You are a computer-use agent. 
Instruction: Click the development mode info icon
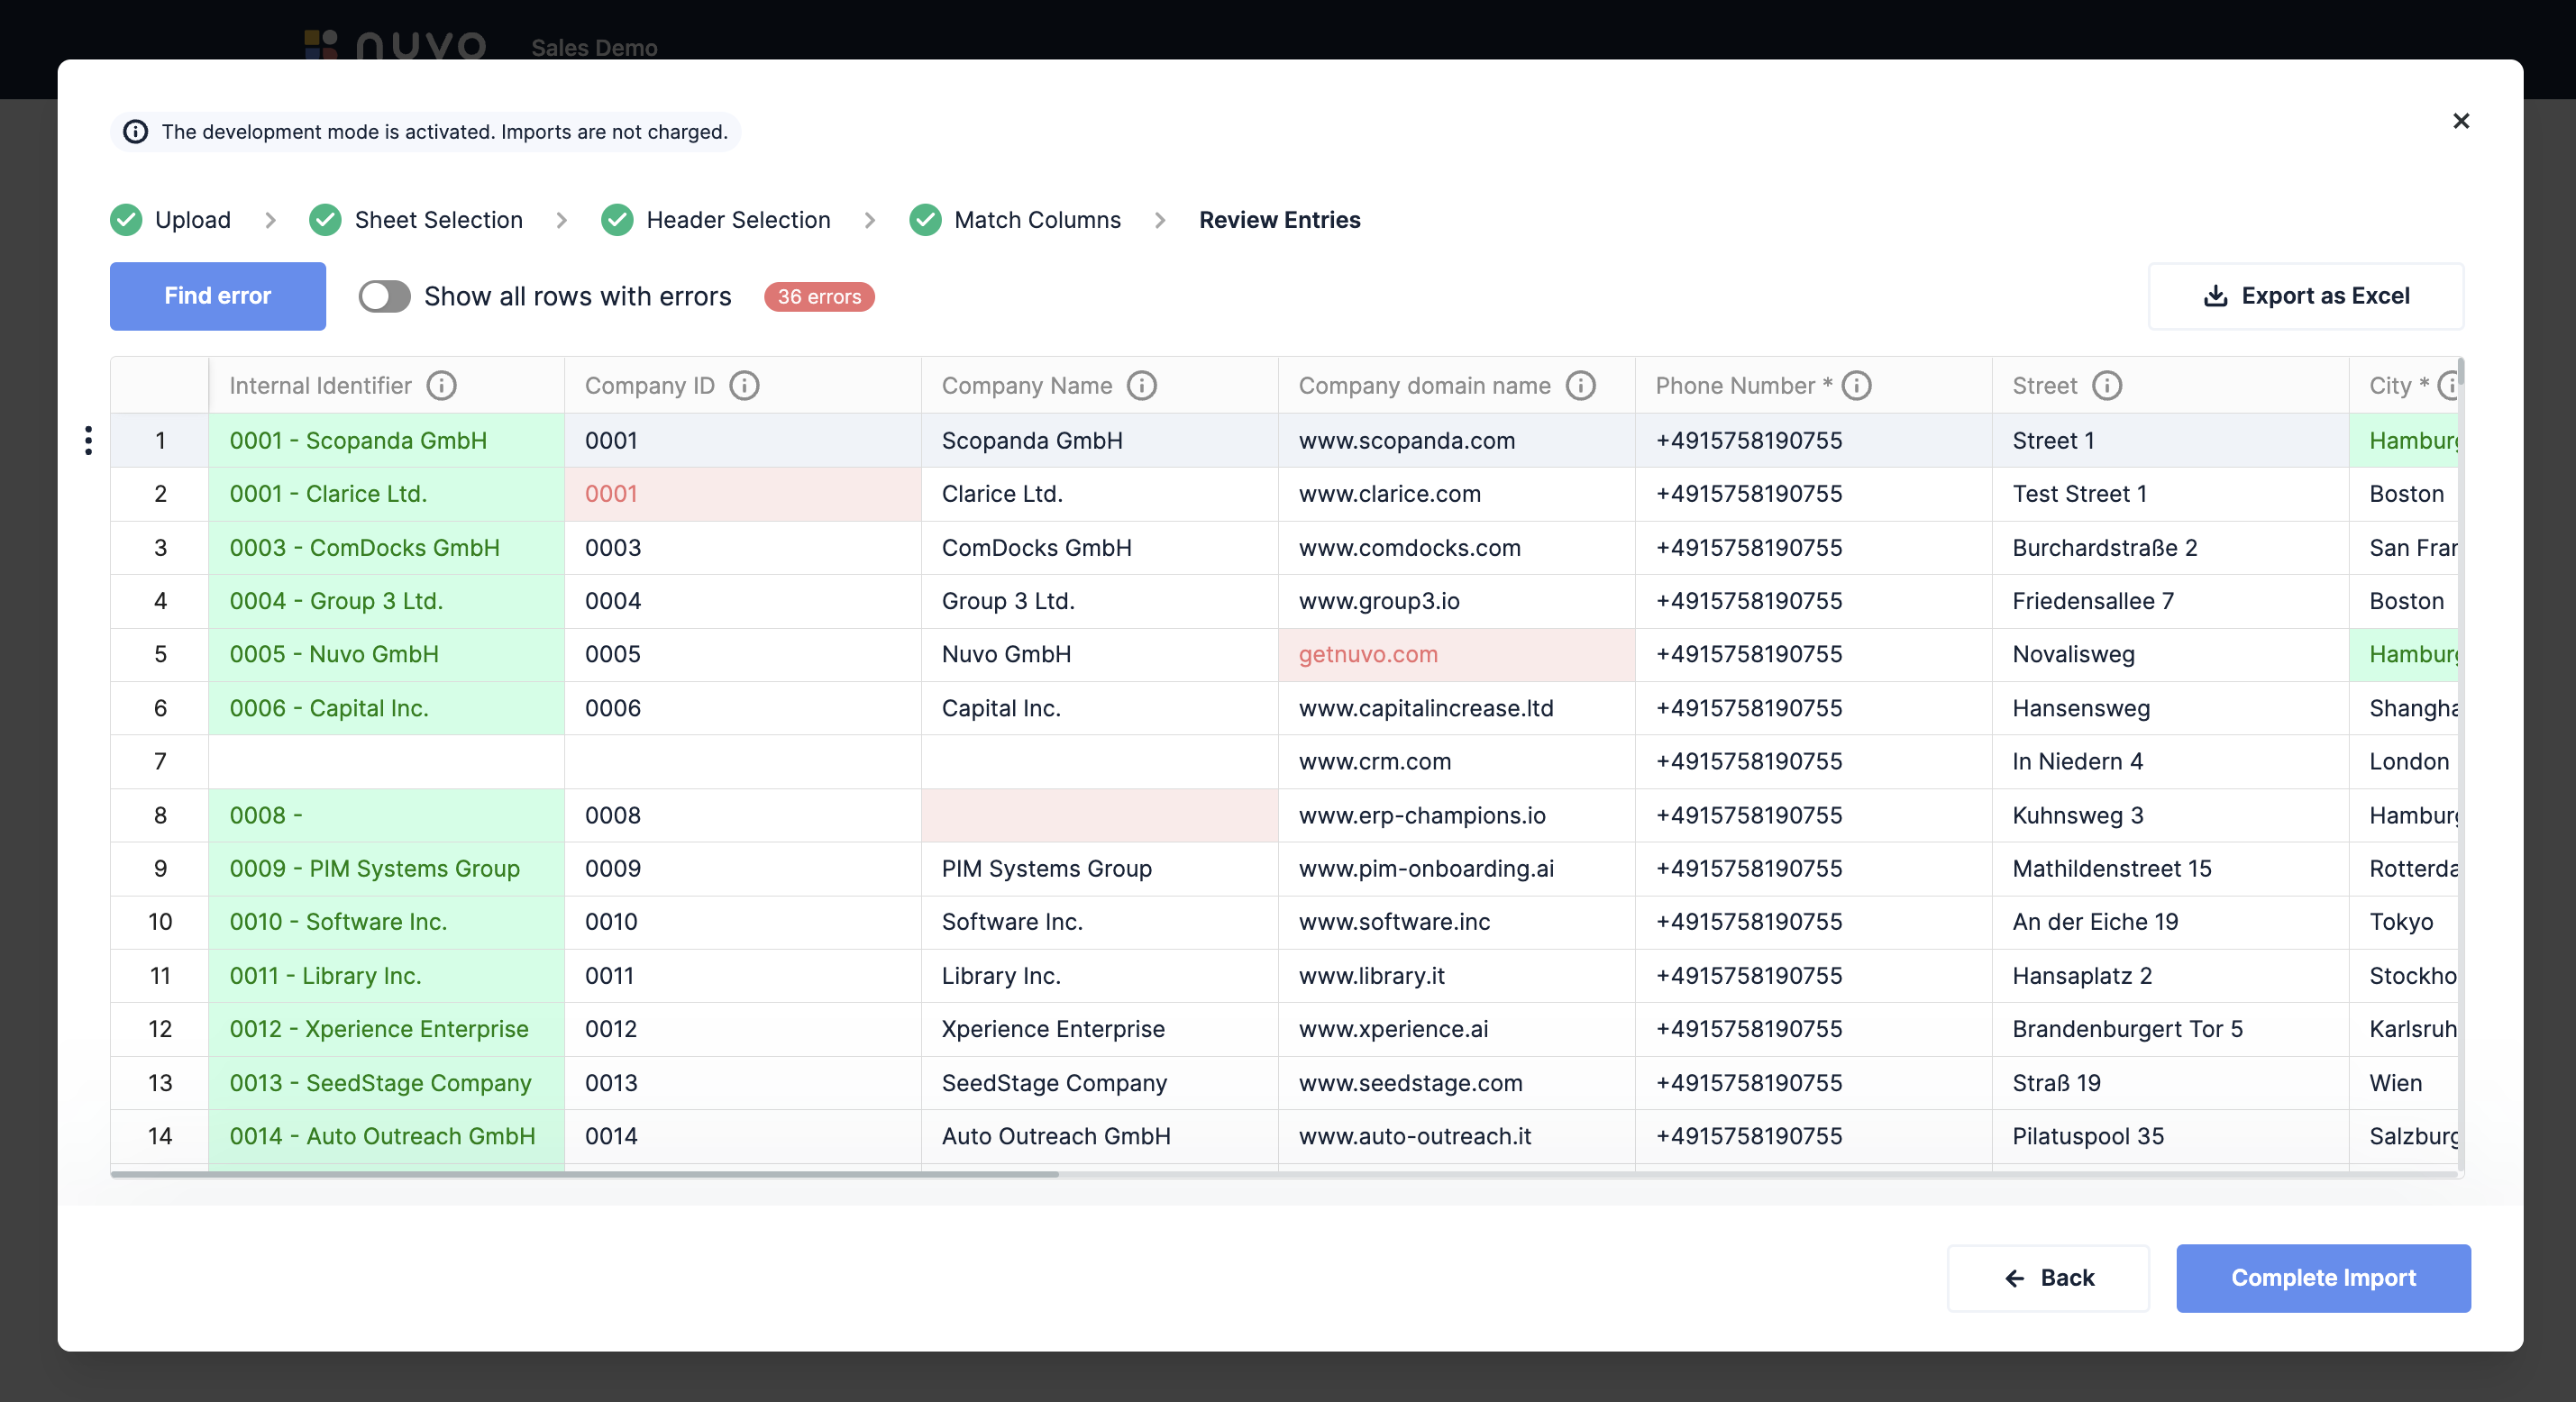click(136, 132)
